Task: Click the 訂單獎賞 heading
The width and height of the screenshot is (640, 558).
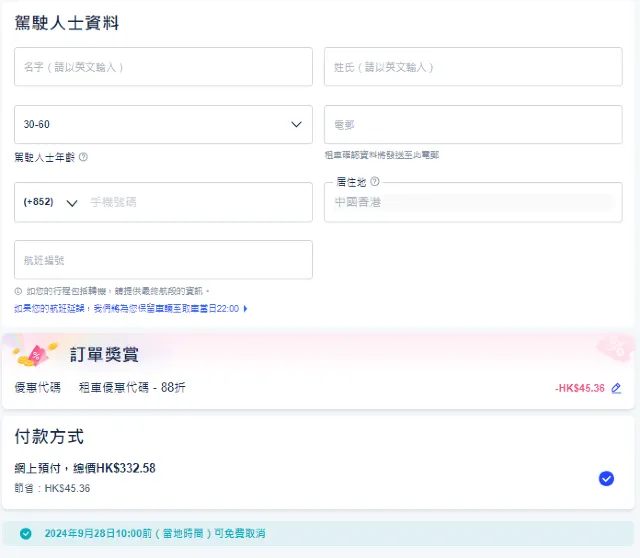Action: [x=104, y=354]
